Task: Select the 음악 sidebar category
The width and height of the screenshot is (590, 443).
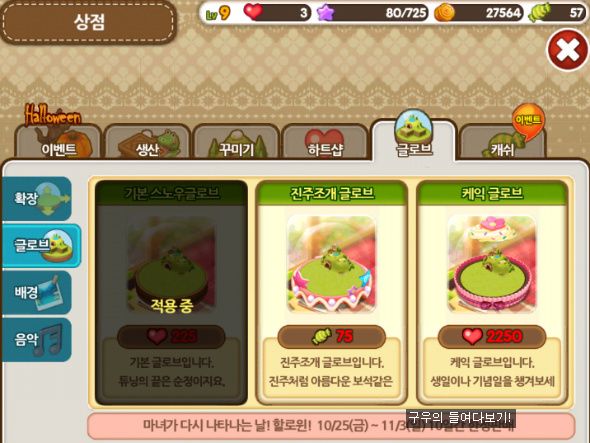Action: pyautogui.click(x=36, y=340)
